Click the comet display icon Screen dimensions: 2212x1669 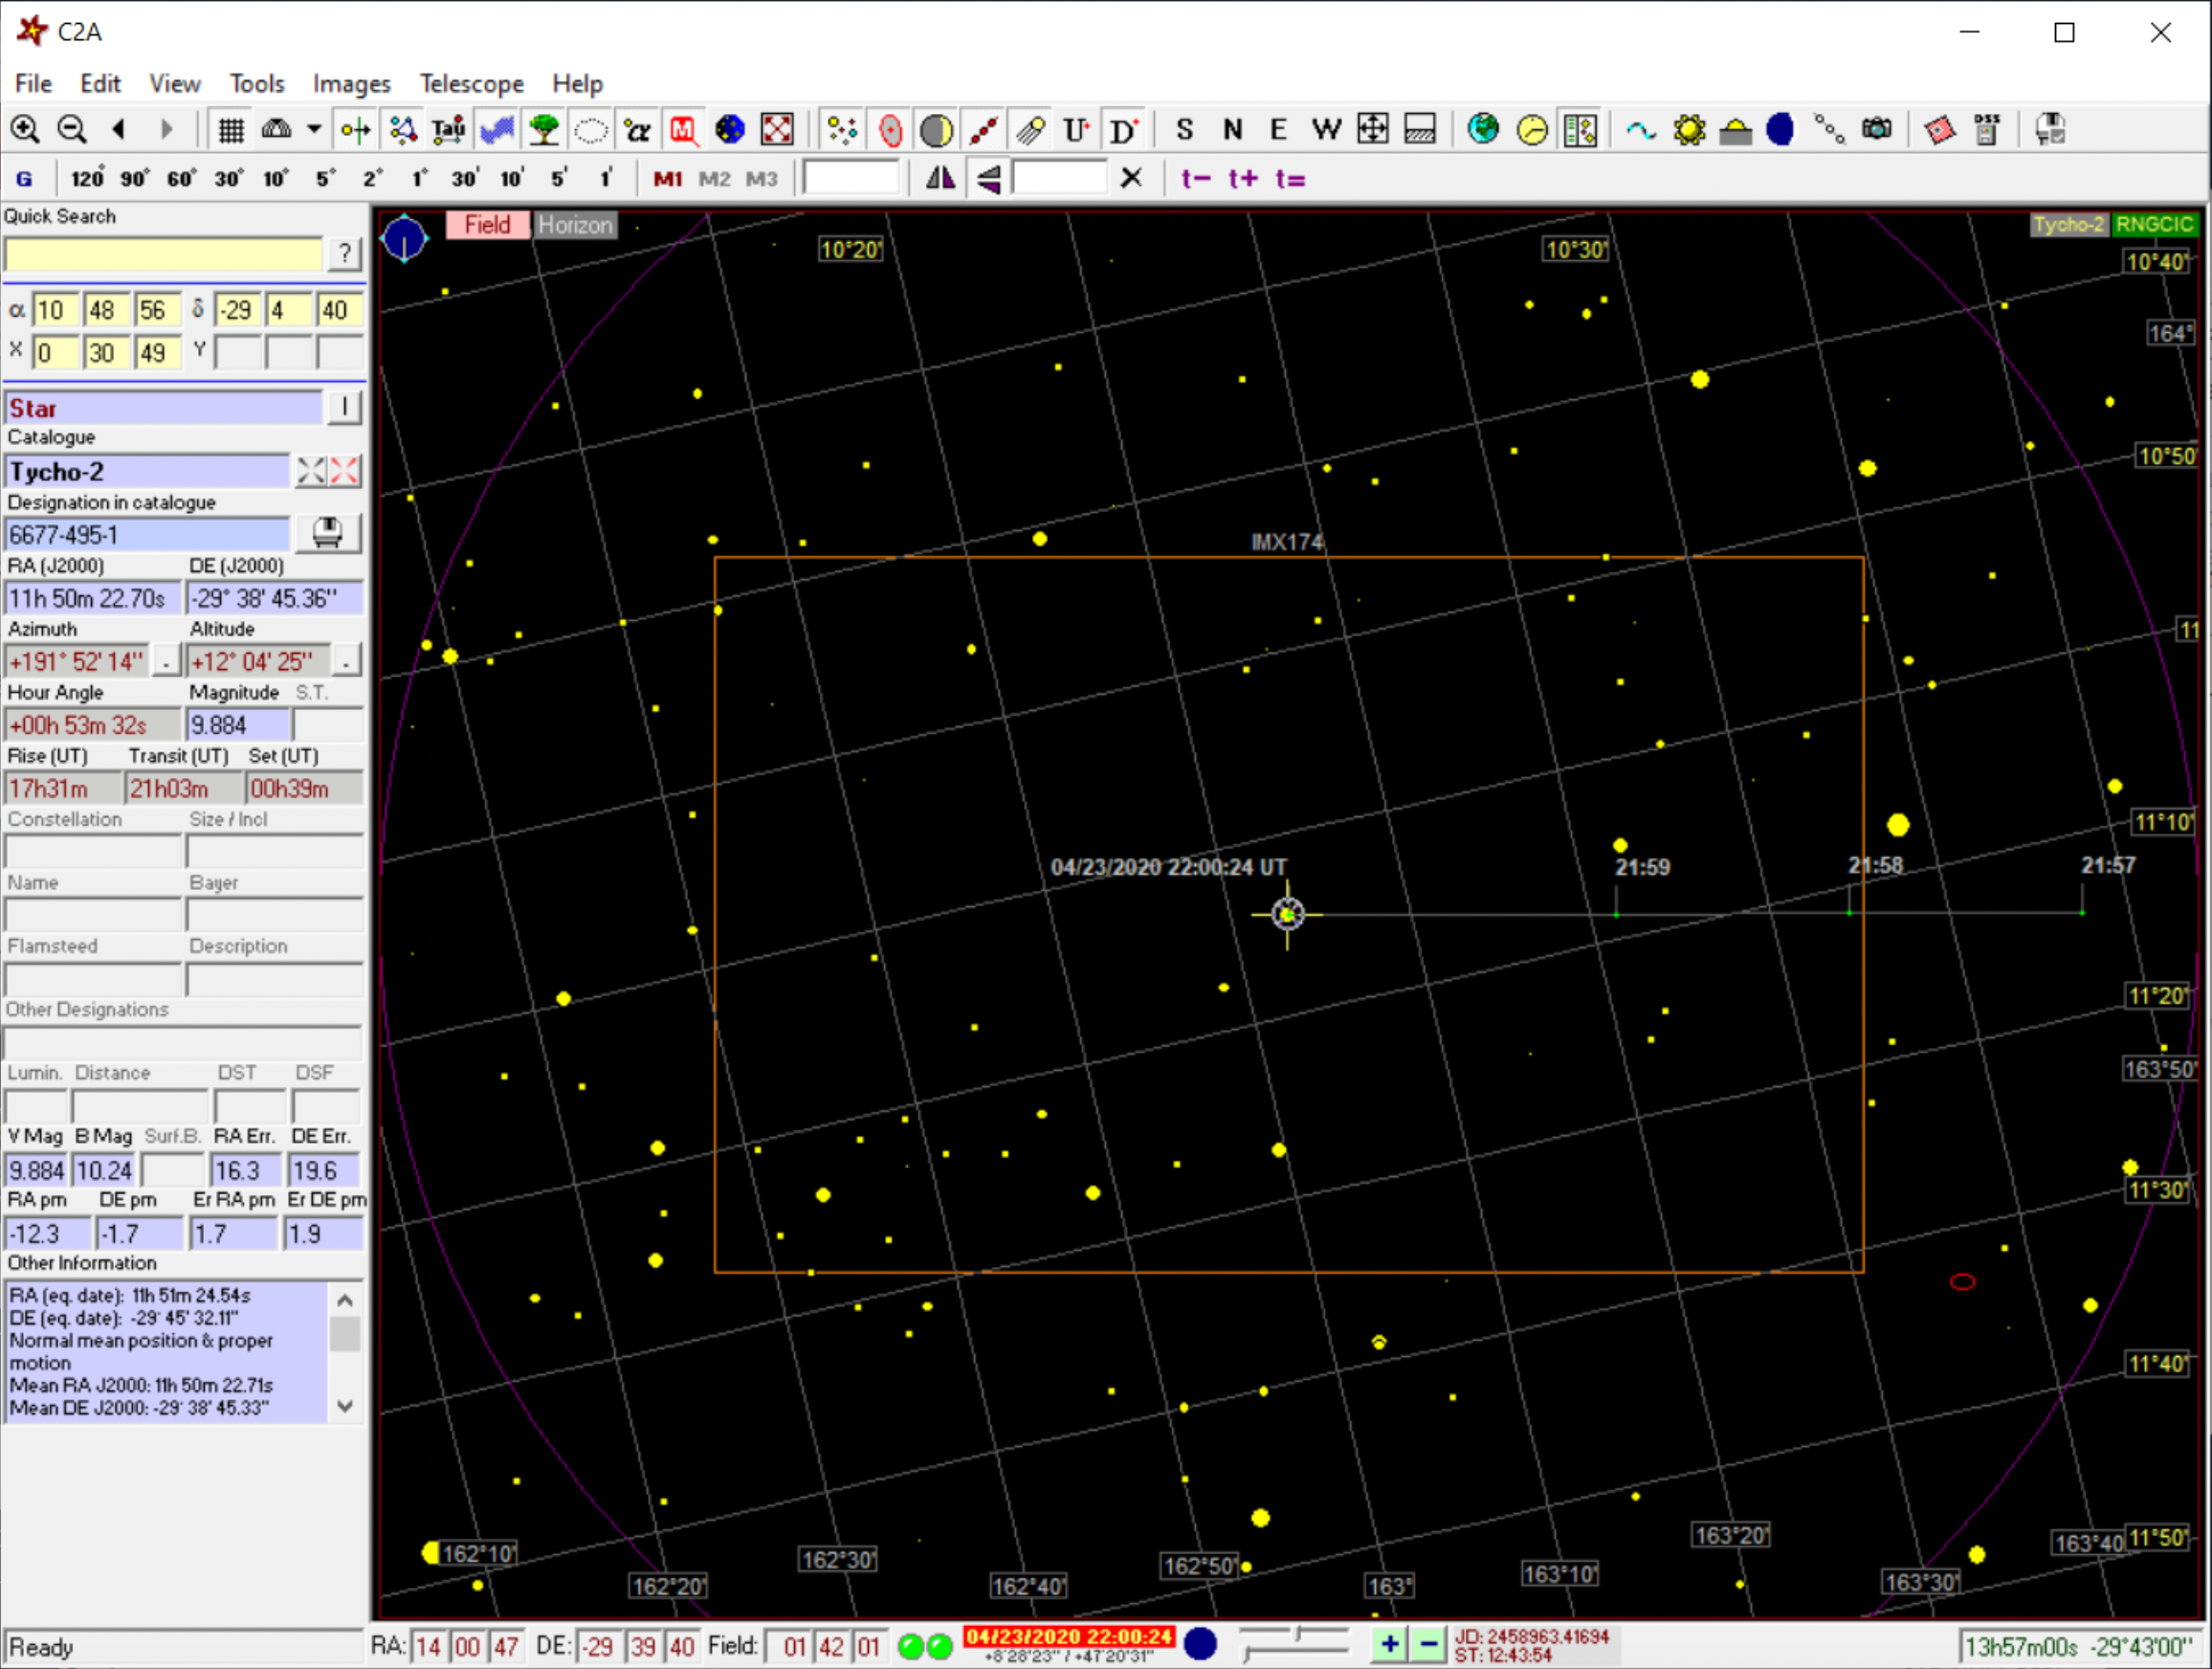tap(1029, 129)
